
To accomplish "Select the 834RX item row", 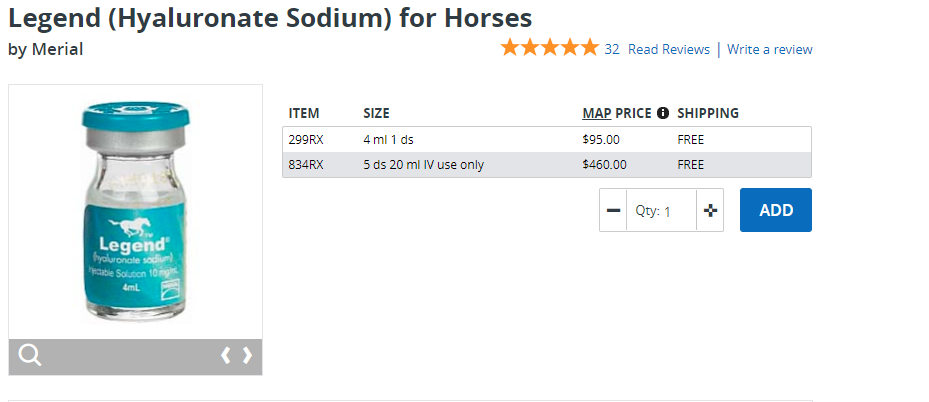I will (x=306, y=165).
